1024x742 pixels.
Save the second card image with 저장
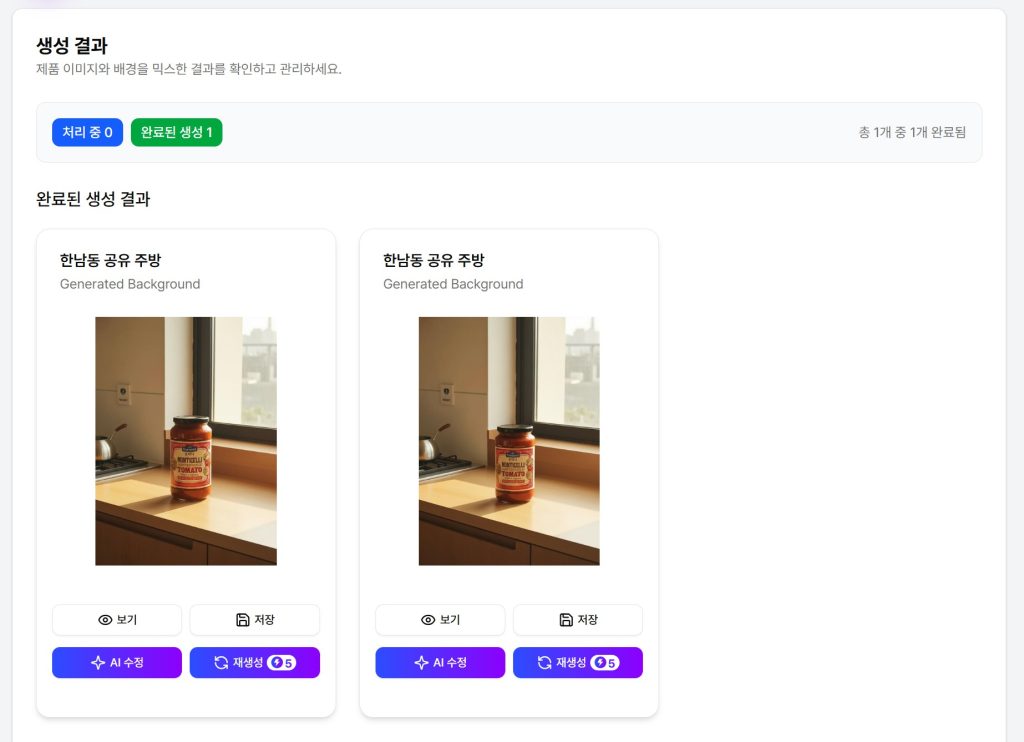pyautogui.click(x=577, y=620)
